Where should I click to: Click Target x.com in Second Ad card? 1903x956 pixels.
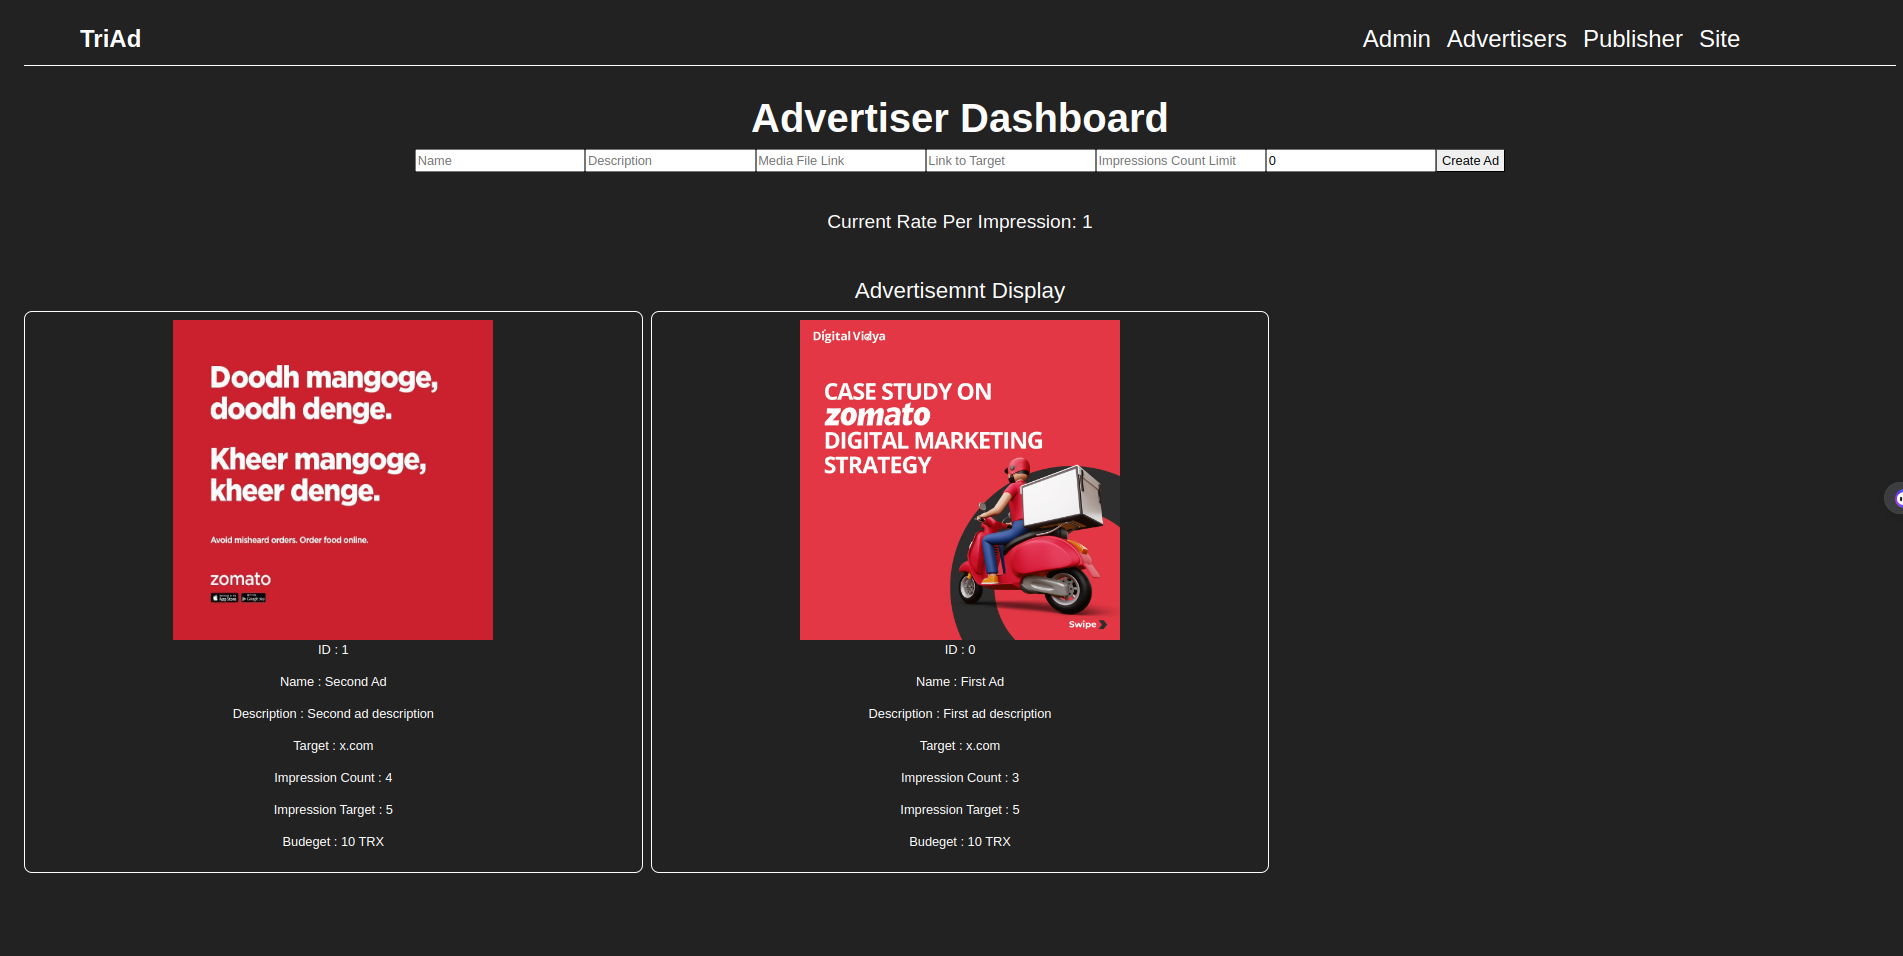[333, 746]
